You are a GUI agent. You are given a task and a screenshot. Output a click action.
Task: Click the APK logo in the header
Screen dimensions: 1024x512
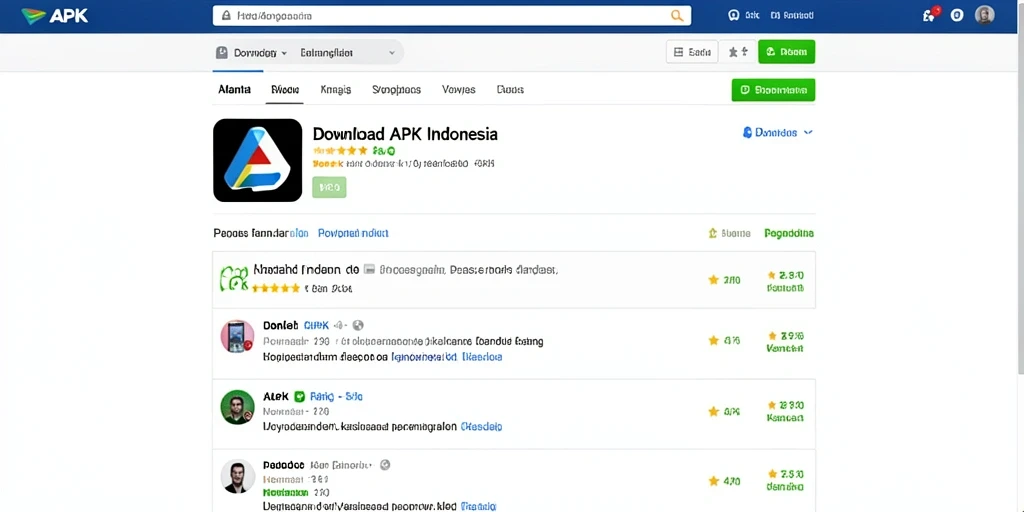(x=55, y=16)
